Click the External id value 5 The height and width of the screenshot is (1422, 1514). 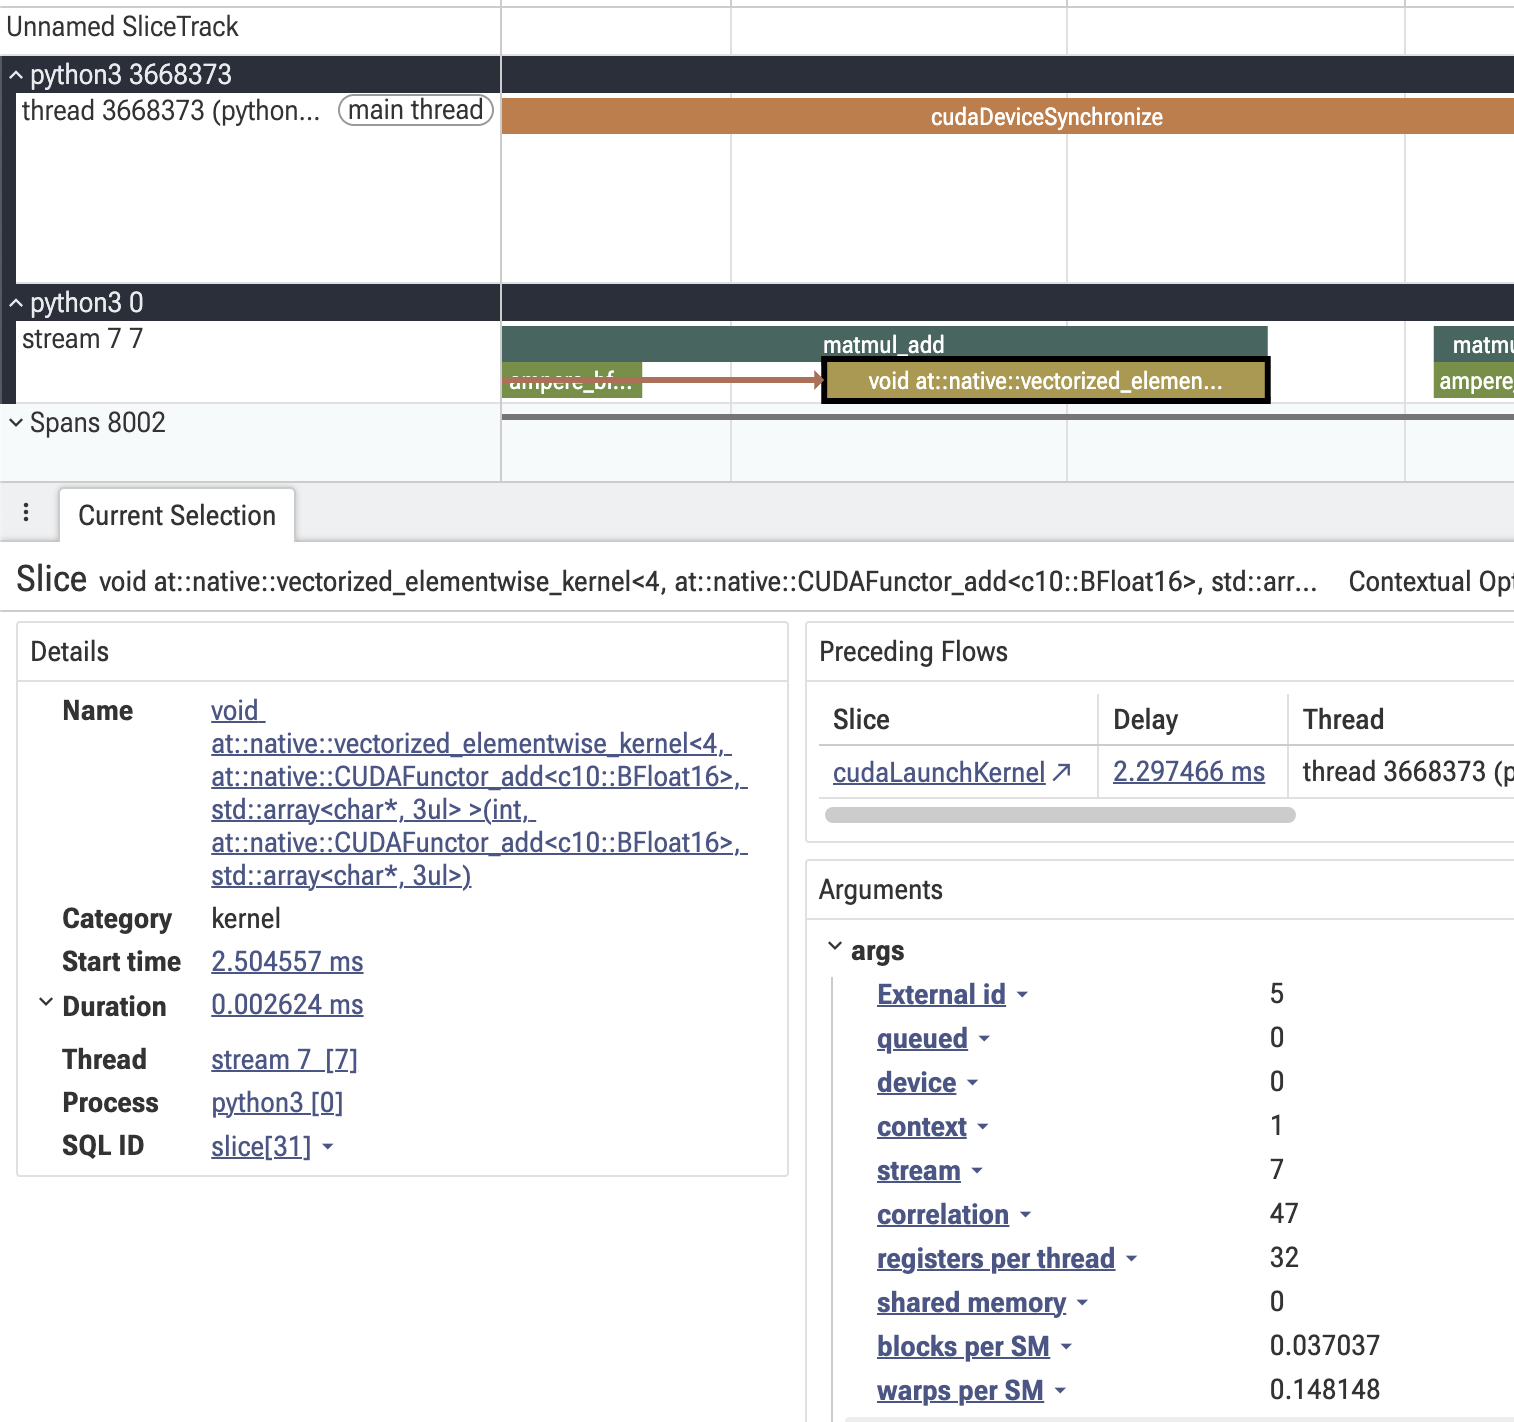pyautogui.click(x=1277, y=994)
